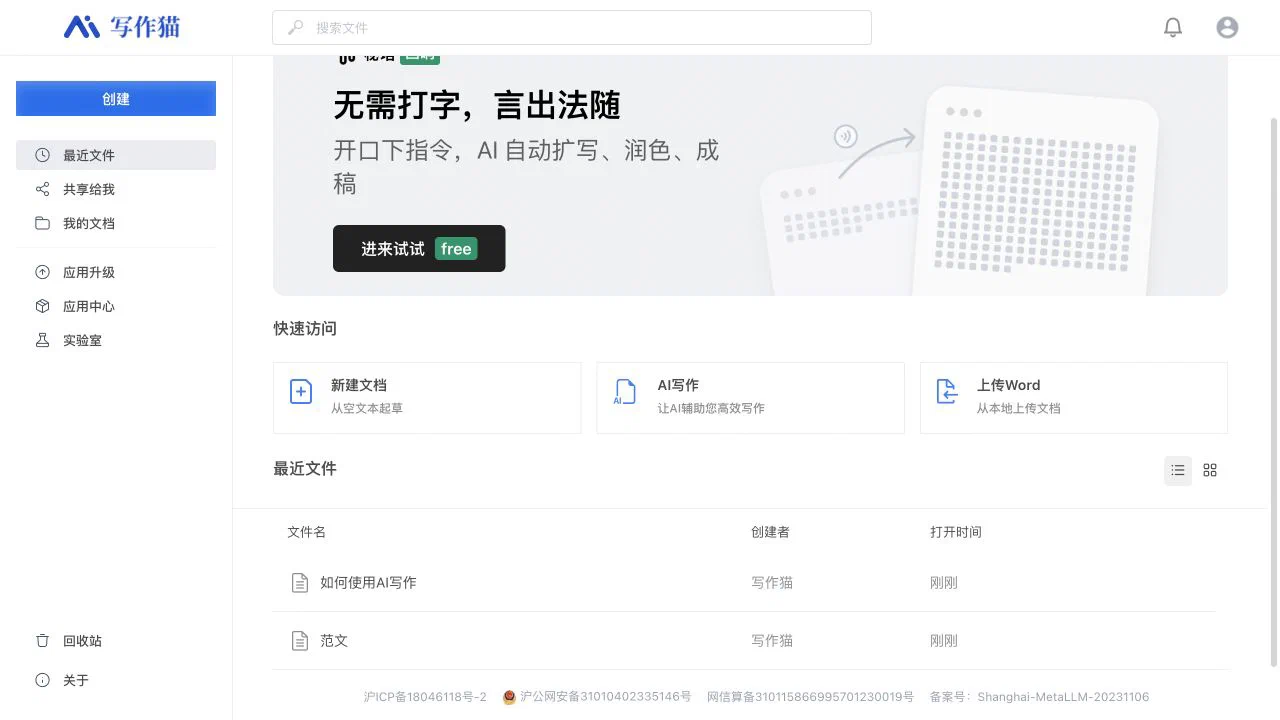Screen dimensions: 1280x720
Task: Click the 上传Word upload icon
Action: tap(947, 391)
